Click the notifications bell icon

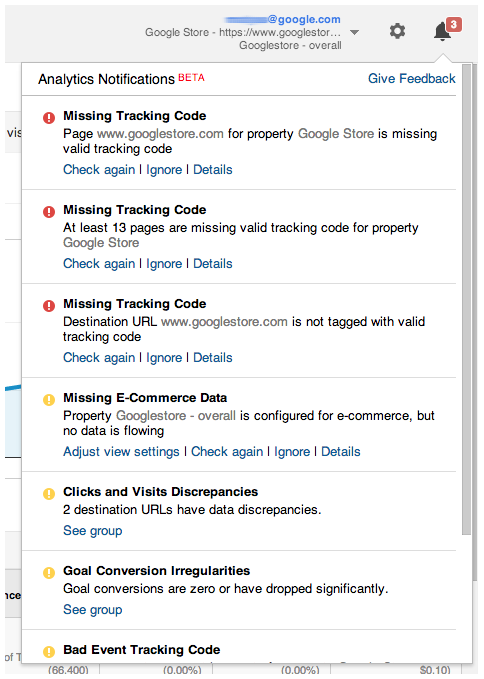tap(442, 32)
